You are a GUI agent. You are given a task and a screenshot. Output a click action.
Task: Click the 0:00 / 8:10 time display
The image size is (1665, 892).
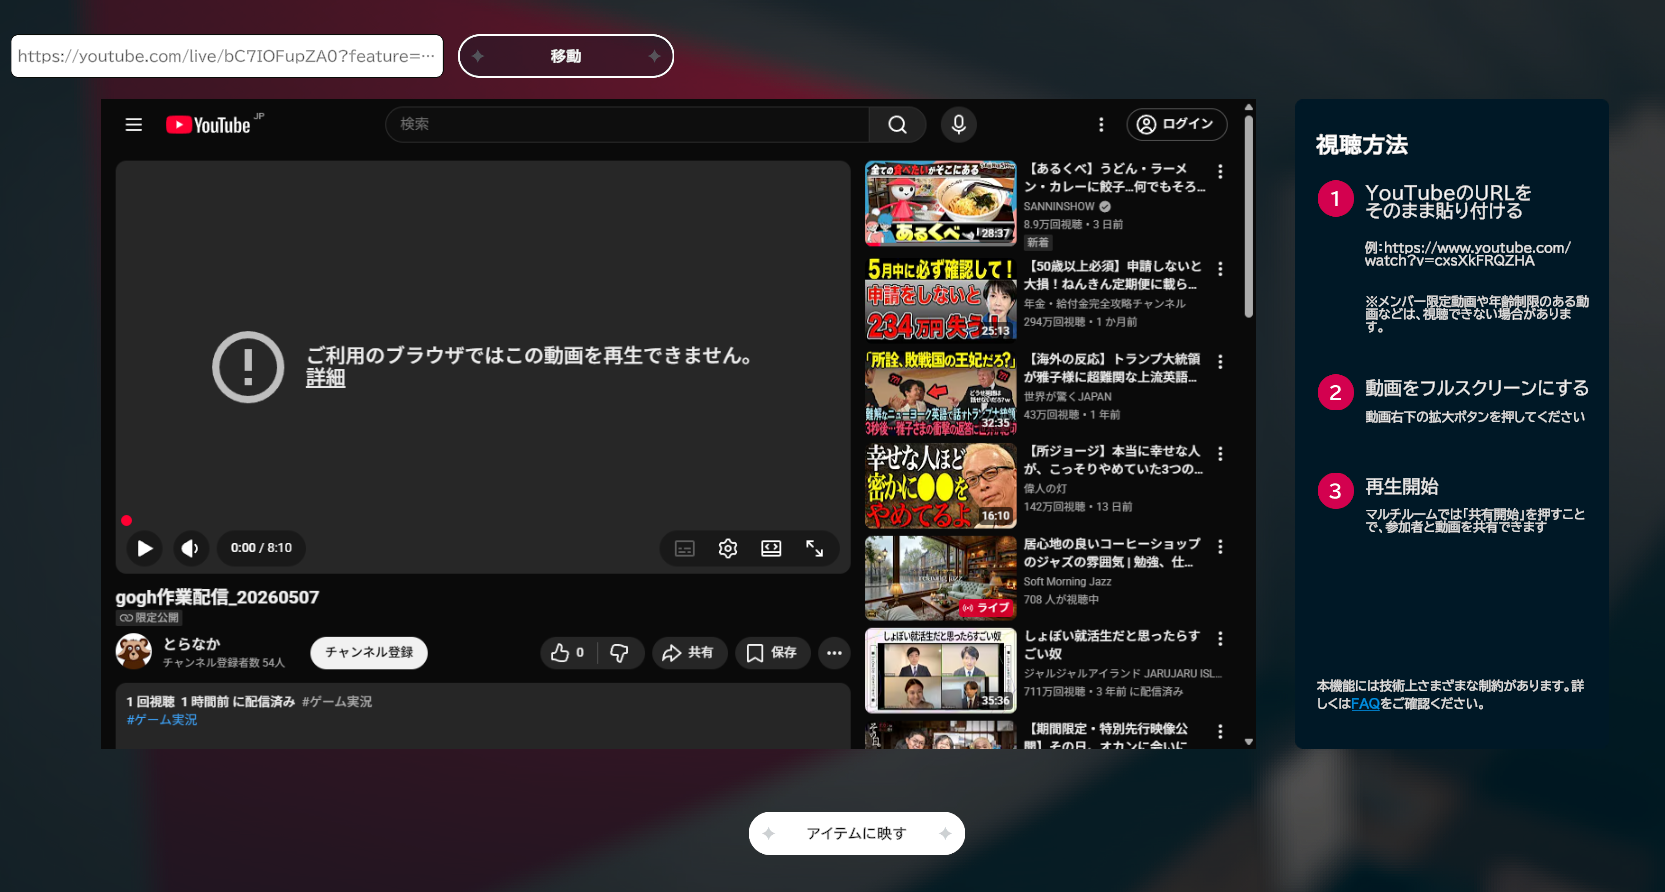tap(261, 548)
